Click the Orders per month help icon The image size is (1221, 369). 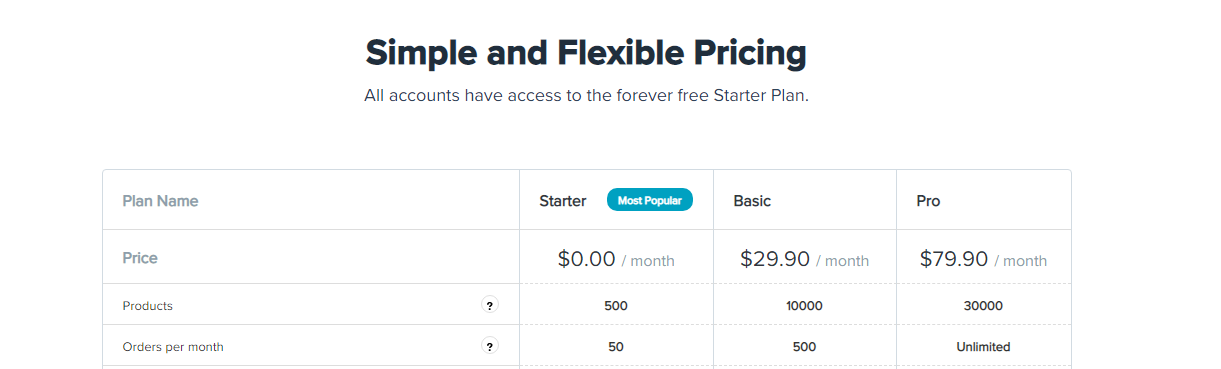tap(490, 347)
